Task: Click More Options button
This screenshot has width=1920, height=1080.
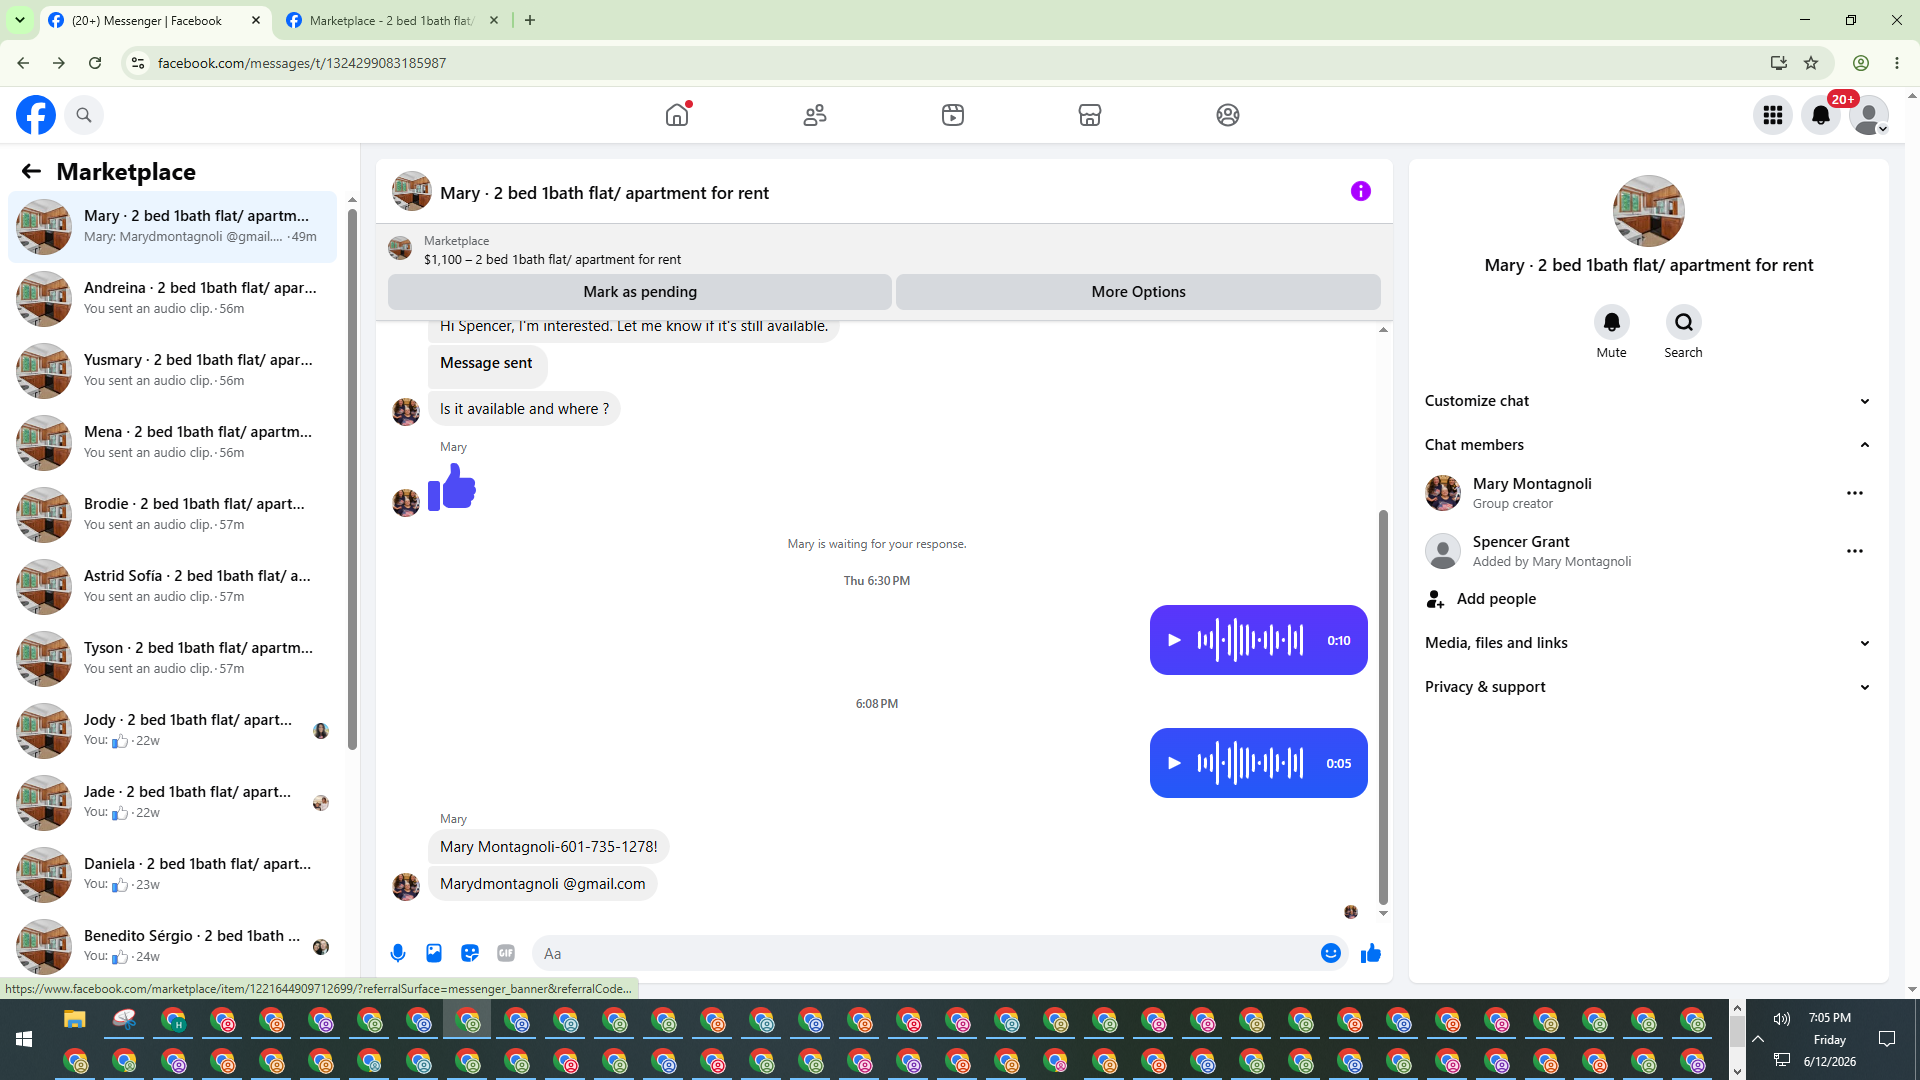Action: 1138,292
